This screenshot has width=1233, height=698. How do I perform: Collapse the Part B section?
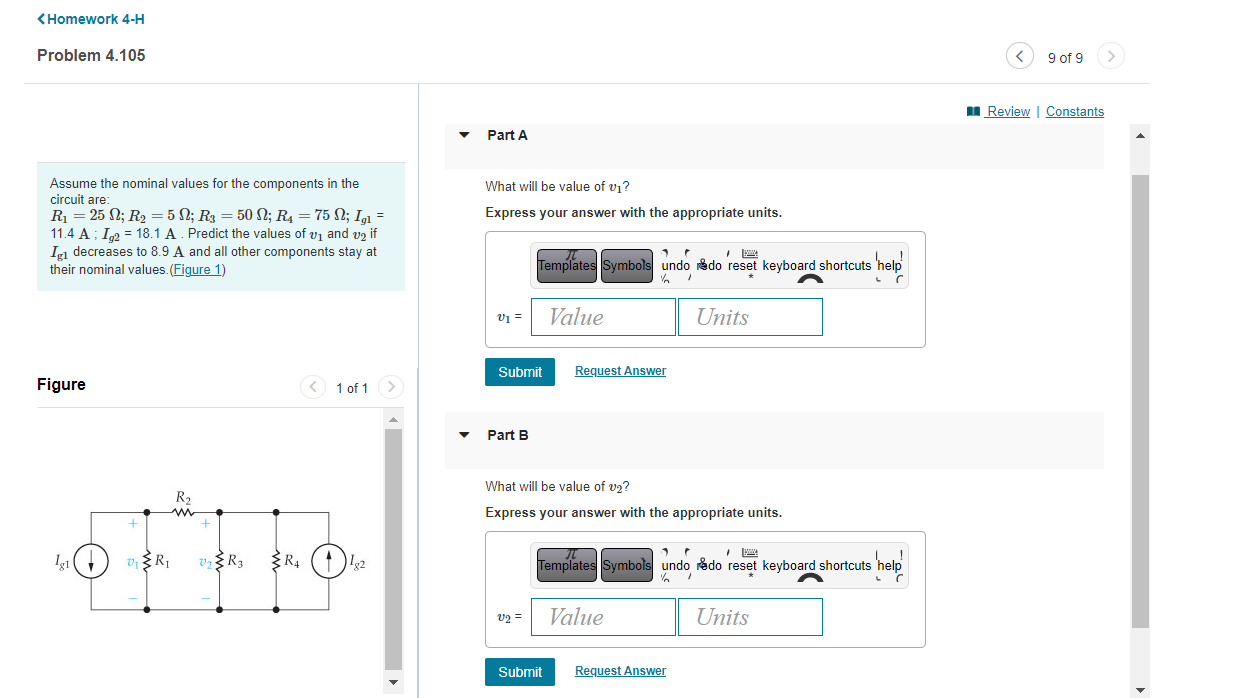coord(463,434)
